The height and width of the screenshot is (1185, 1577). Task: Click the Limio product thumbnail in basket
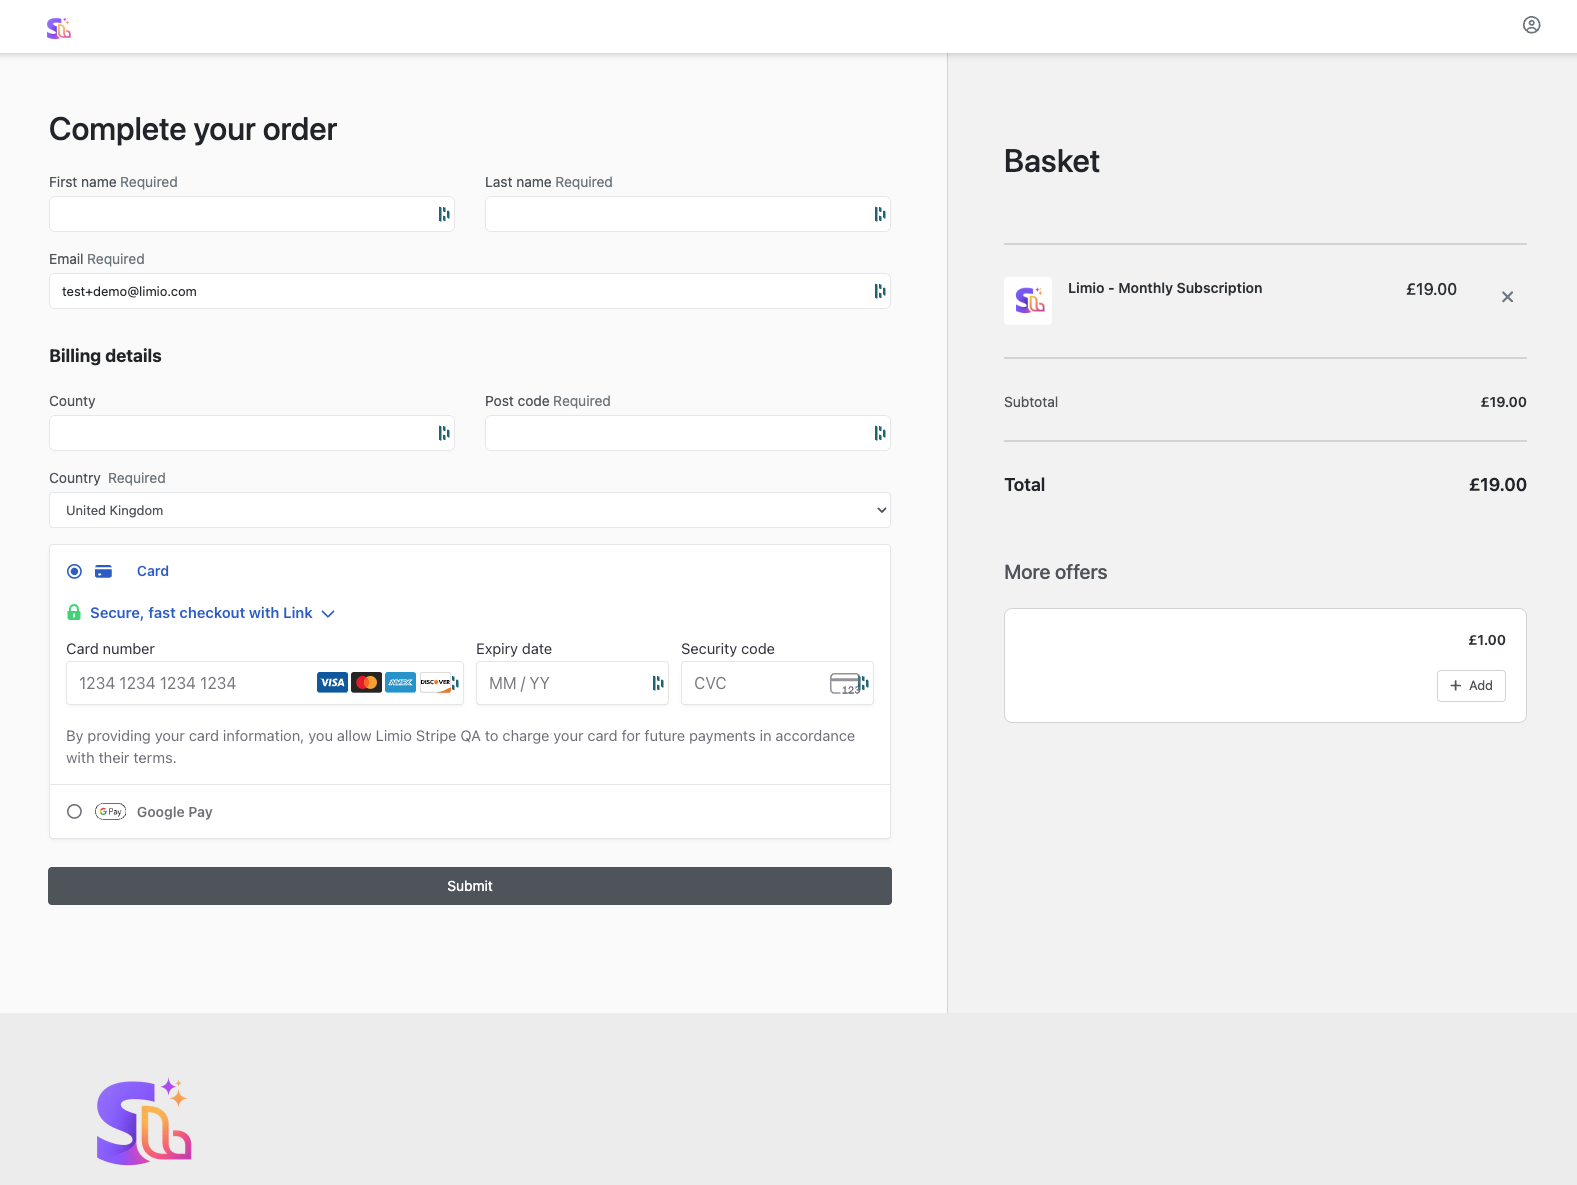coord(1028,301)
